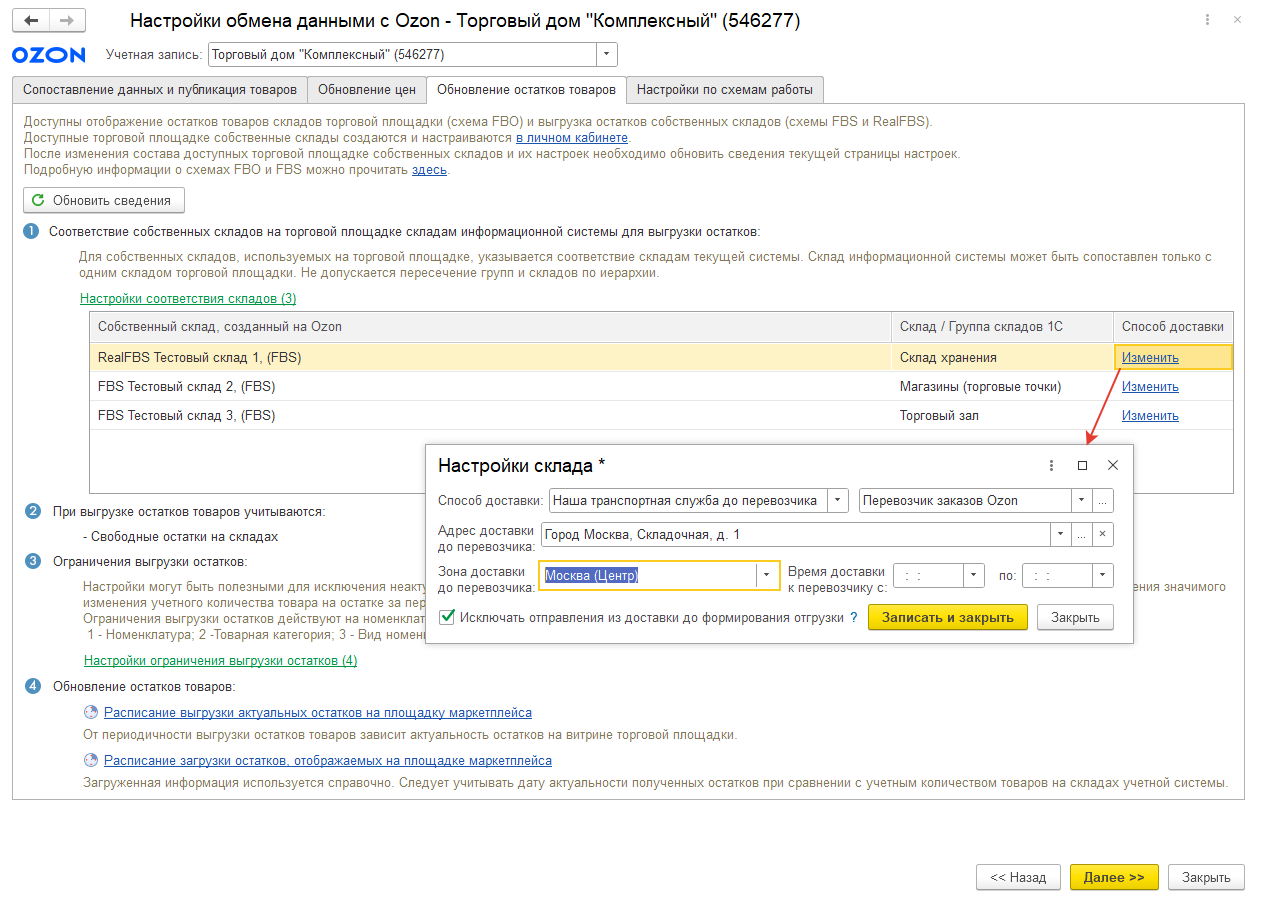Click Обновить сведения button
This screenshot has width=1262, height=902.
coord(104,200)
